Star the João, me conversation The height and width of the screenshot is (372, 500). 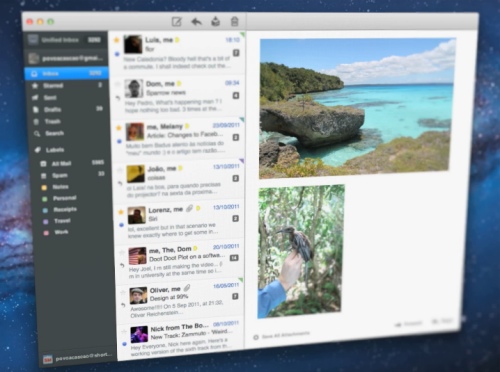[x=120, y=170]
